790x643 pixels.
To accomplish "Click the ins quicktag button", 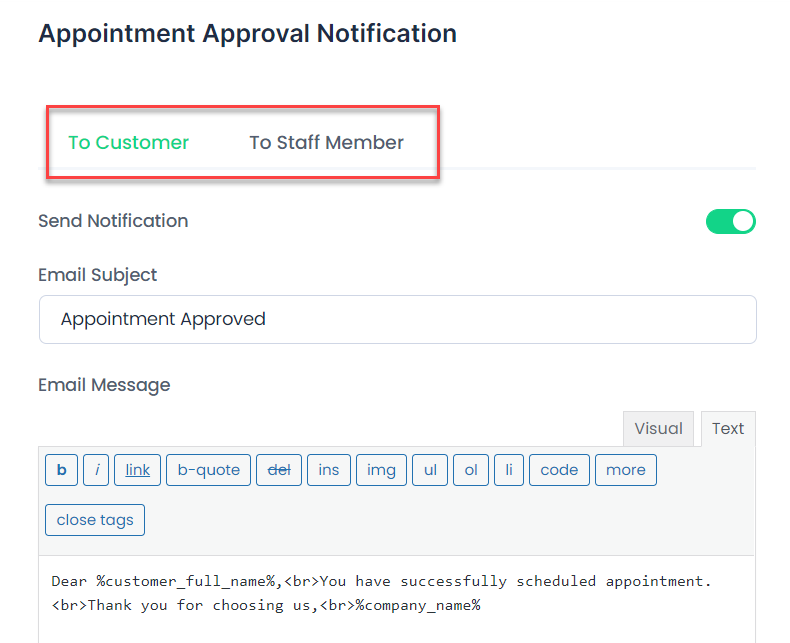I will 328,470.
